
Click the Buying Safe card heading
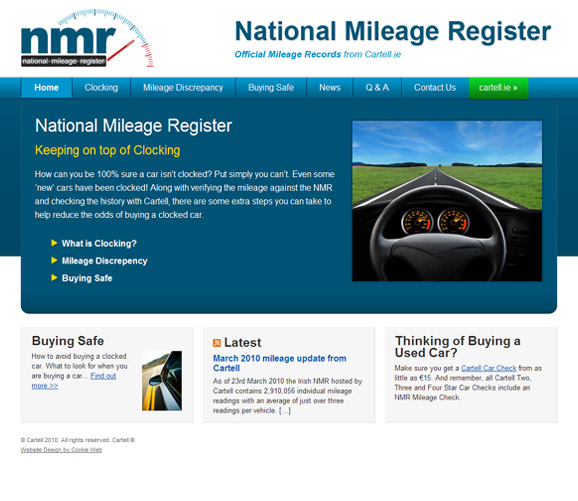coord(68,341)
